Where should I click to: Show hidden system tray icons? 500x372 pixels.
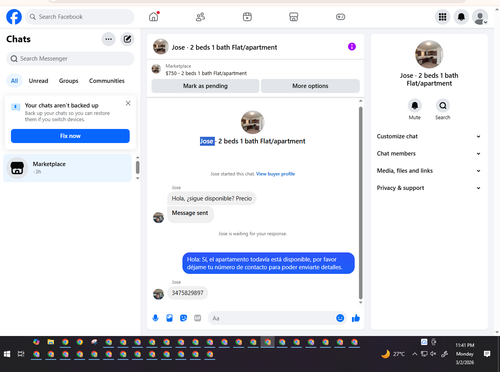(x=414, y=354)
